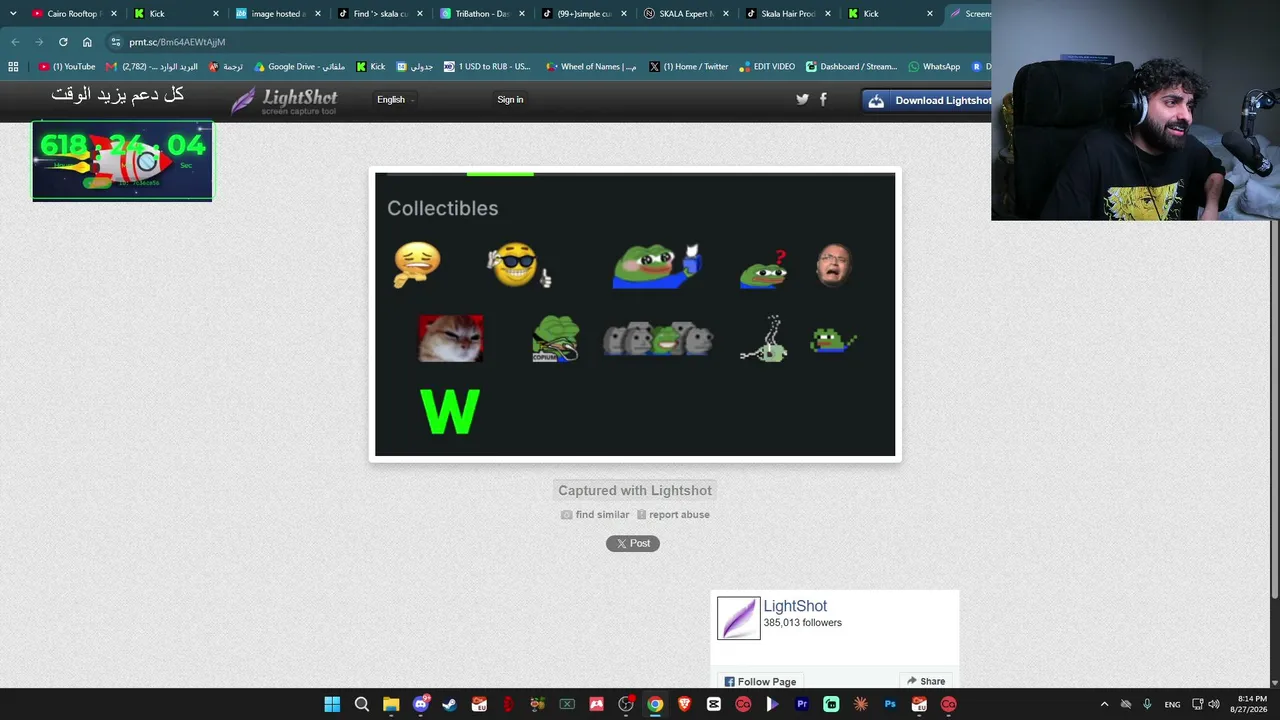Click the Collectibles heading in the screenshot

[443, 208]
